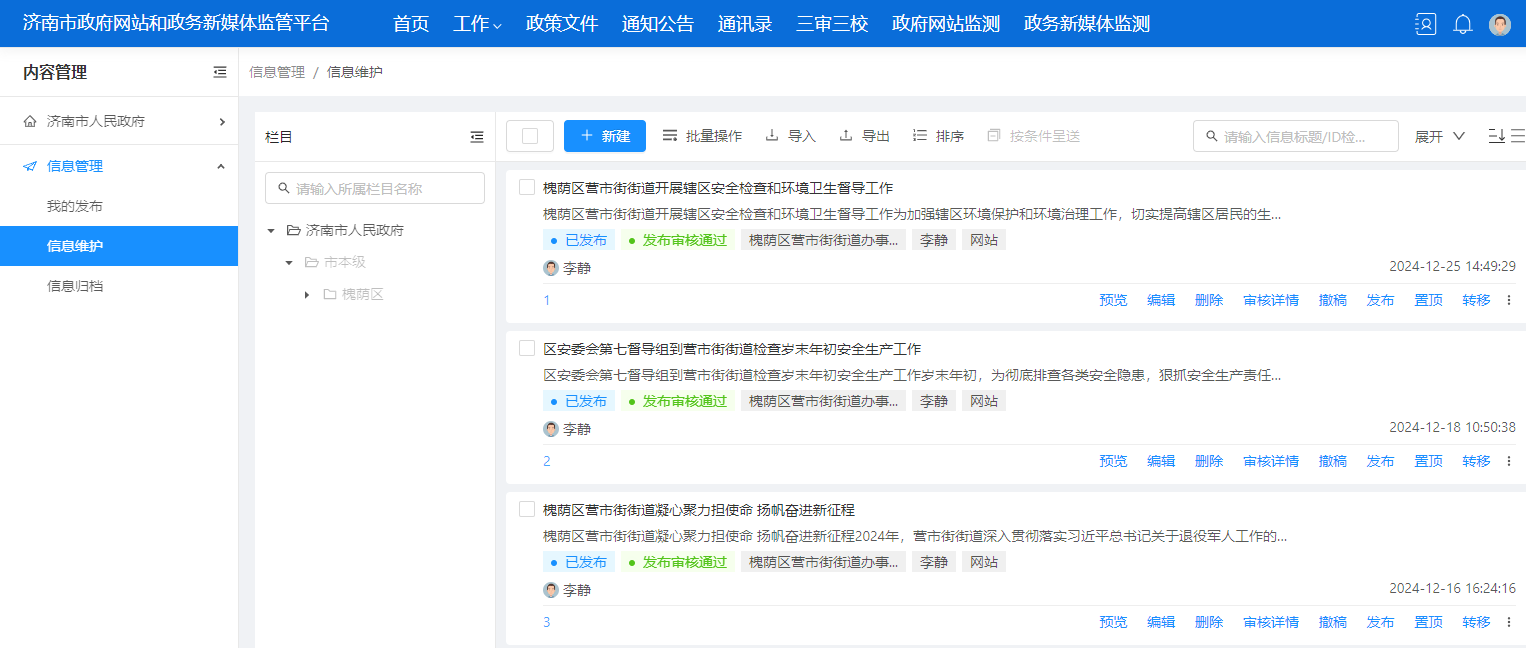This screenshot has width=1526, height=648.
Task: Open the user avatar in top bar
Action: 1500,25
